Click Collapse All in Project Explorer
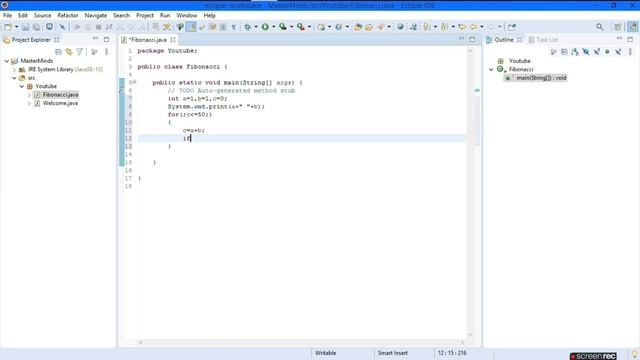The height and width of the screenshot is (360, 640). coord(58,52)
